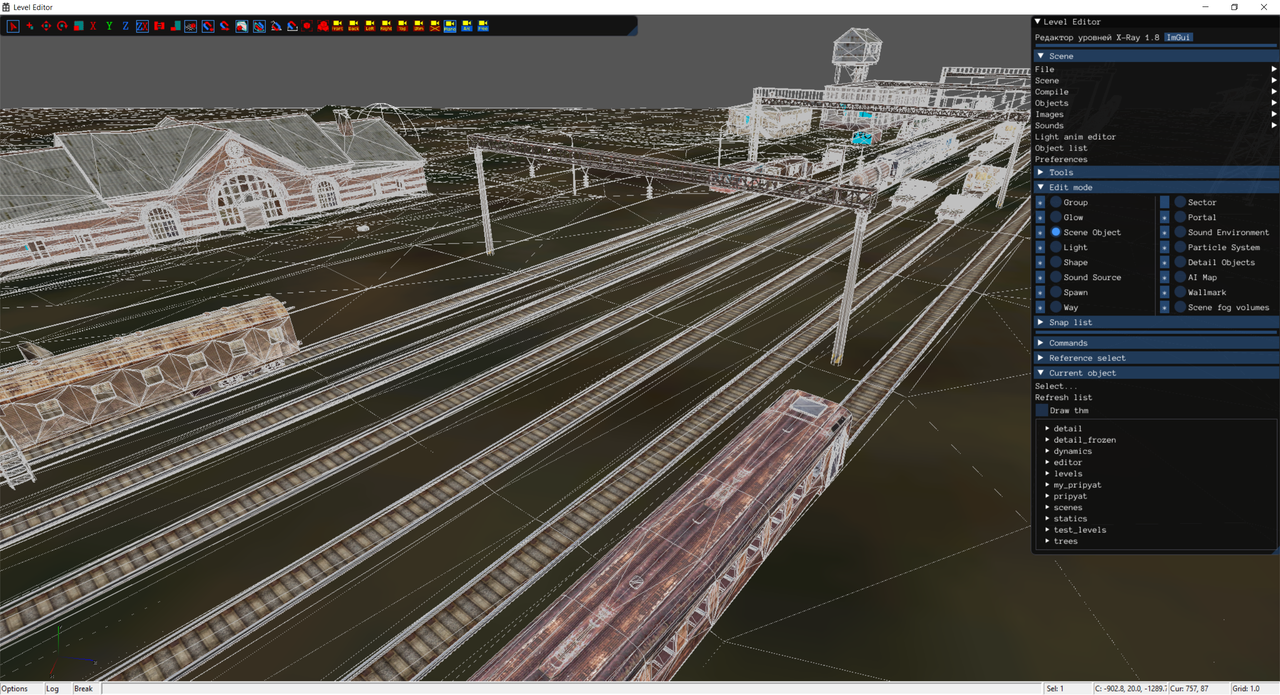Switch camera to Plane mode
Screen dimensions: 1280x695
450,26
